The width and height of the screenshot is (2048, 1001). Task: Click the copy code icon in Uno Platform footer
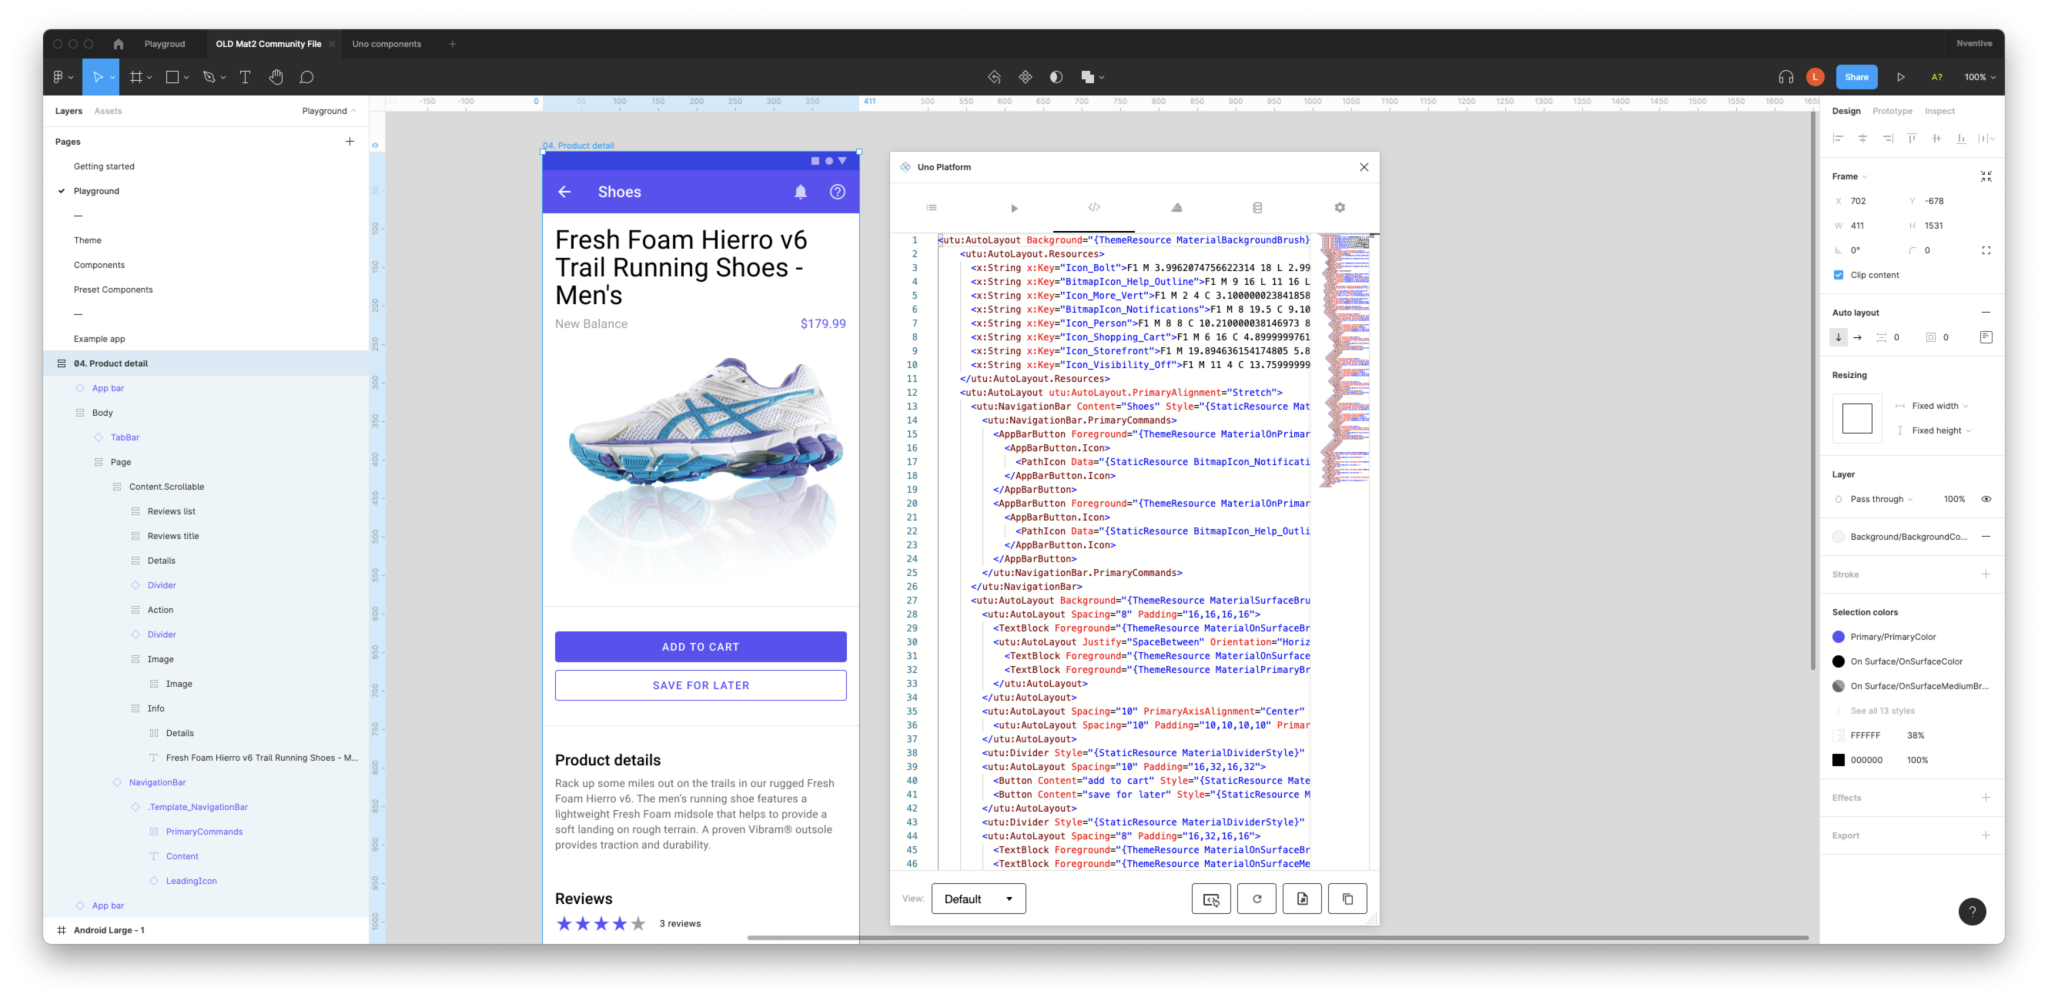pyautogui.click(x=1347, y=898)
